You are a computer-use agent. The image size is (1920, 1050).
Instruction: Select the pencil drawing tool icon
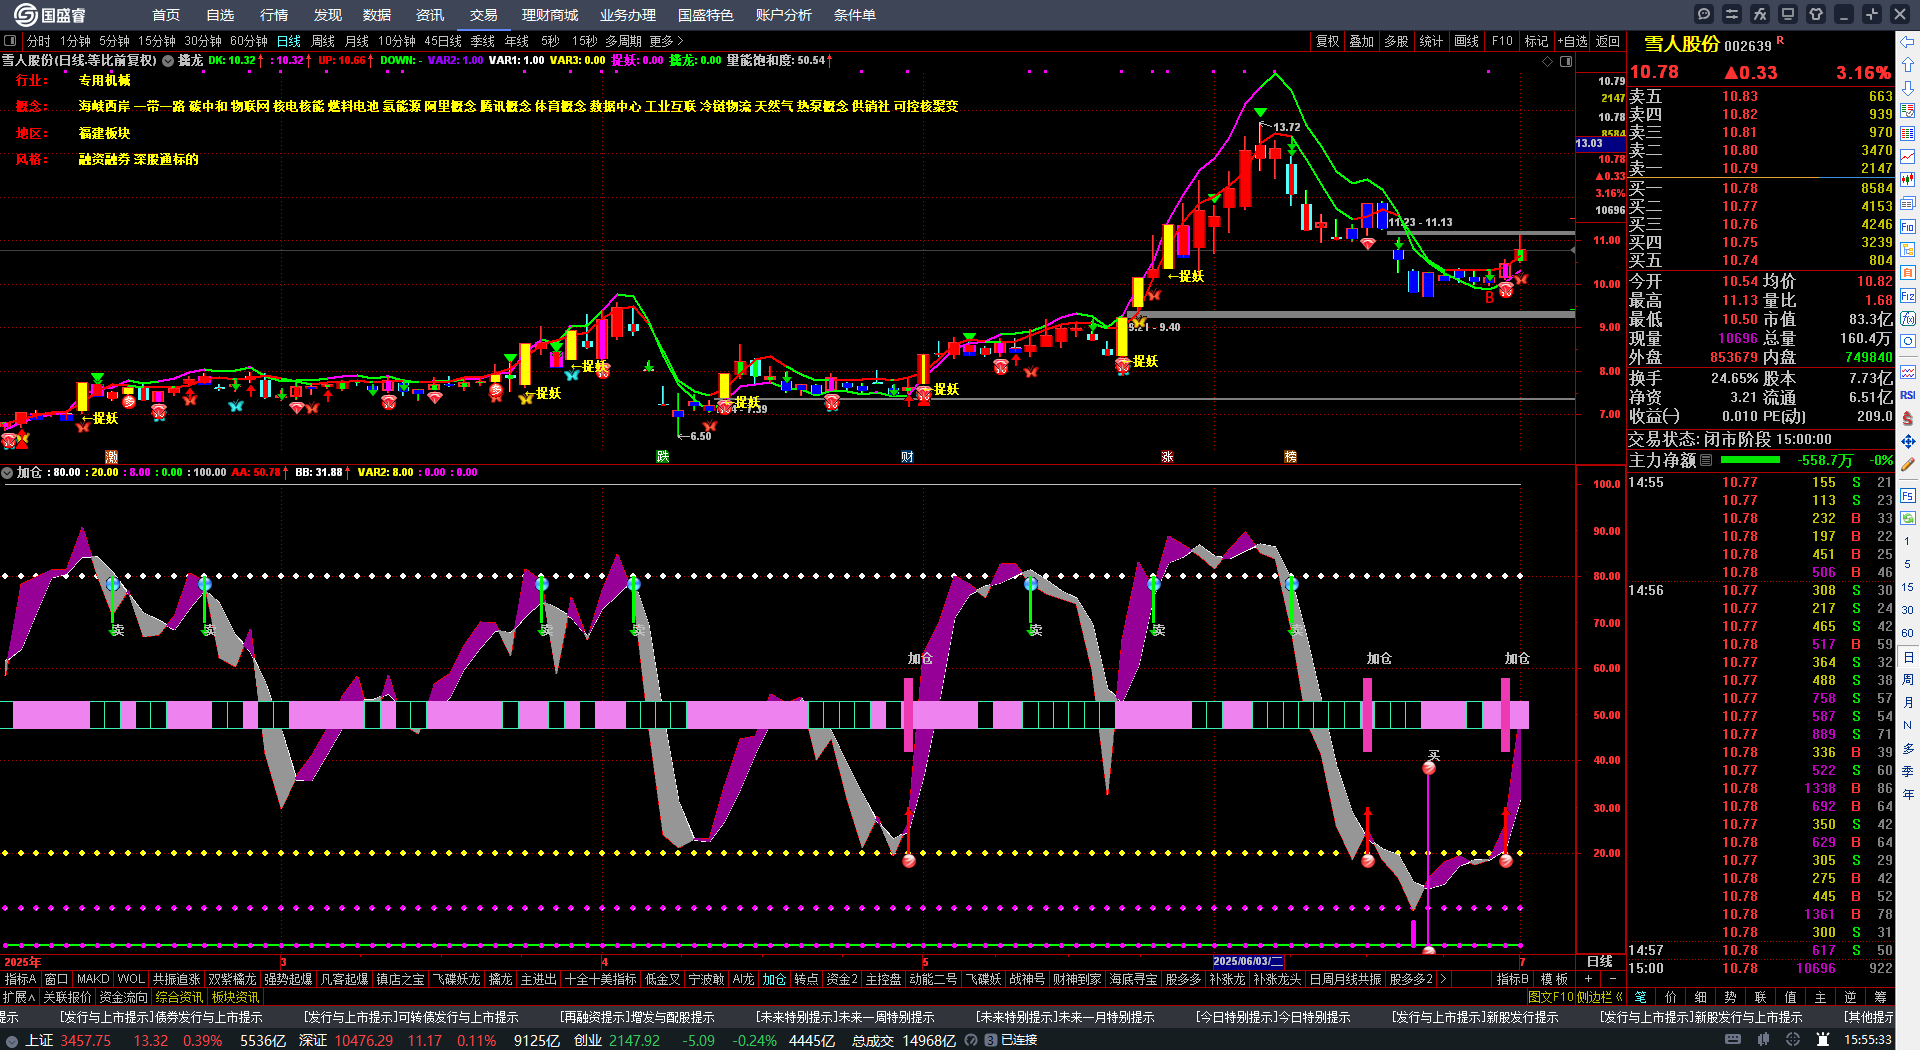[1908, 464]
